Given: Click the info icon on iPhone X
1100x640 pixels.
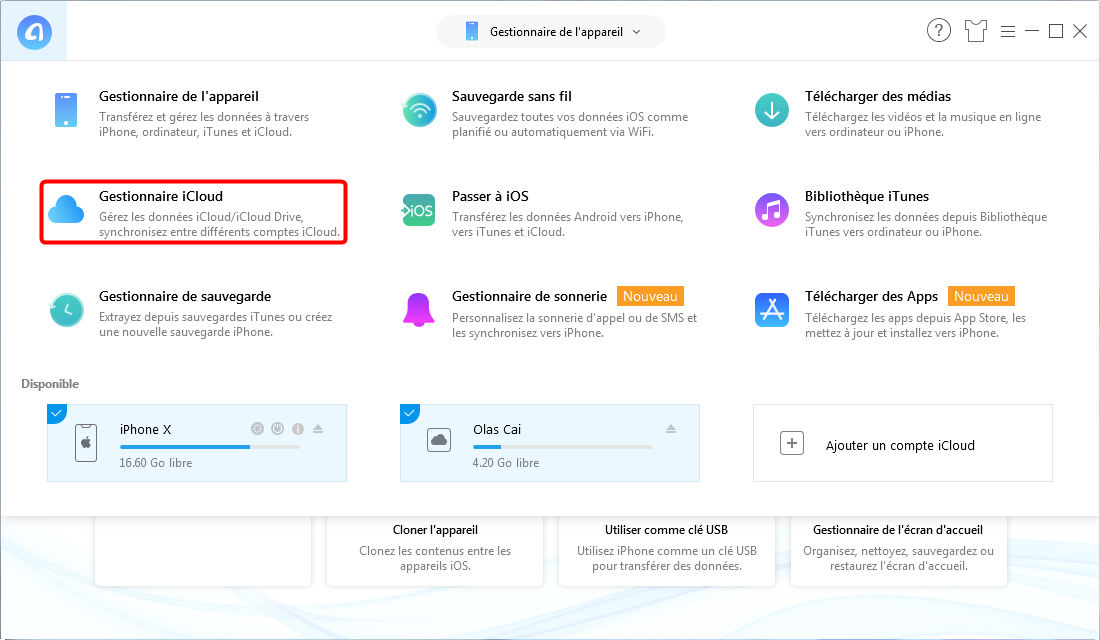Looking at the screenshot, I should tap(297, 429).
